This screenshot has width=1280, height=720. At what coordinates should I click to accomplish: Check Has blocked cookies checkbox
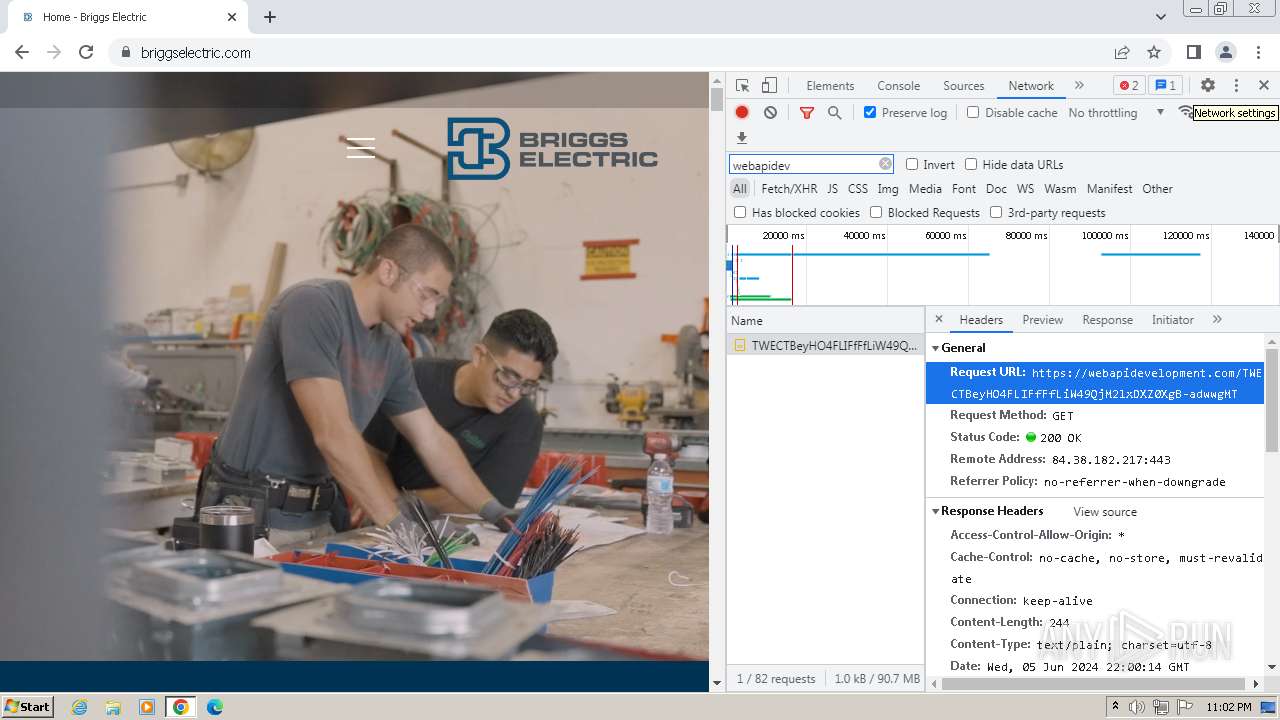(x=740, y=212)
